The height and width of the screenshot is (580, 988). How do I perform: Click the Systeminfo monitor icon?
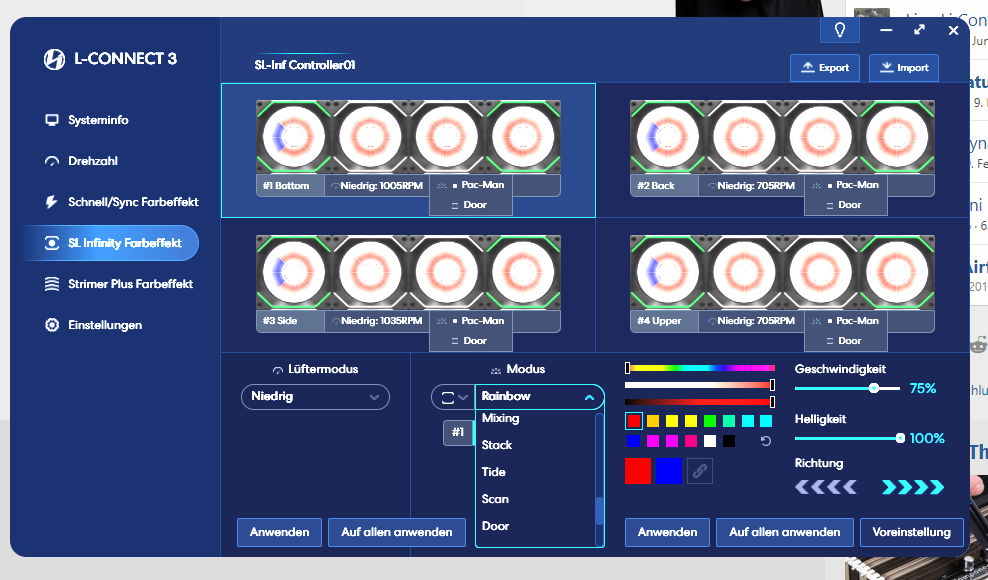[x=52, y=120]
